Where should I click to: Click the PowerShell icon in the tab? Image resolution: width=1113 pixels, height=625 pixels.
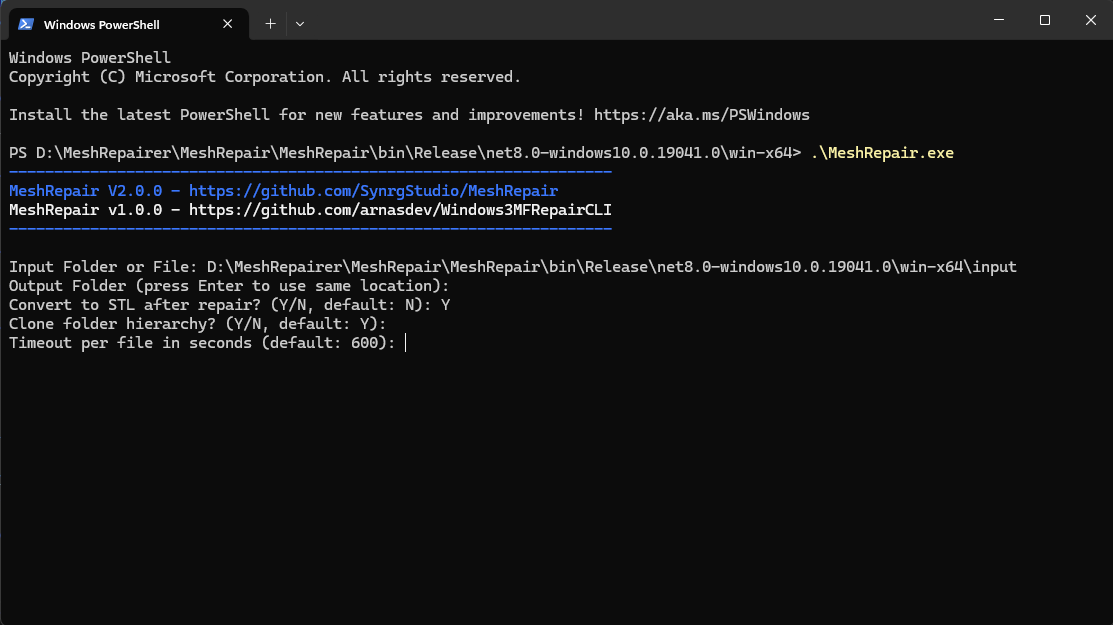(x=26, y=24)
